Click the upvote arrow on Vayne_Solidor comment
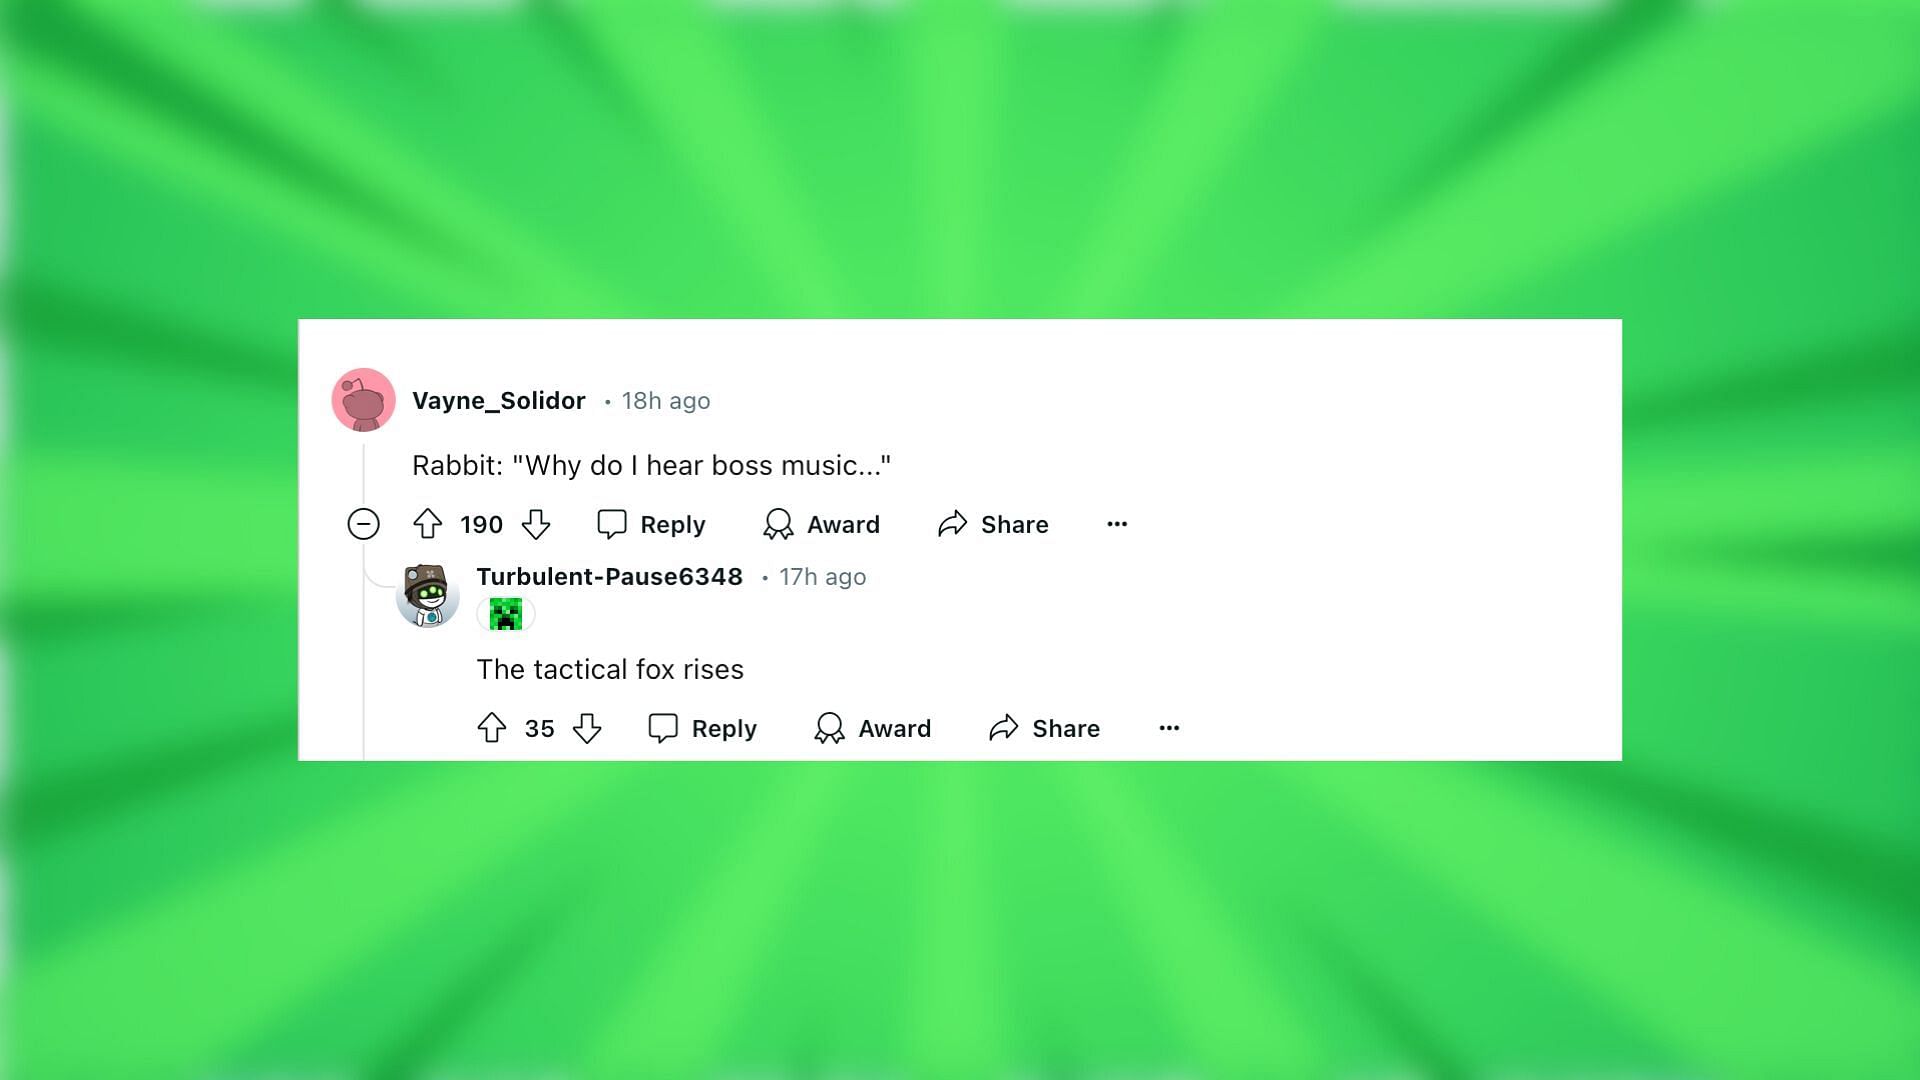Screen dimensions: 1920x1080 427,524
